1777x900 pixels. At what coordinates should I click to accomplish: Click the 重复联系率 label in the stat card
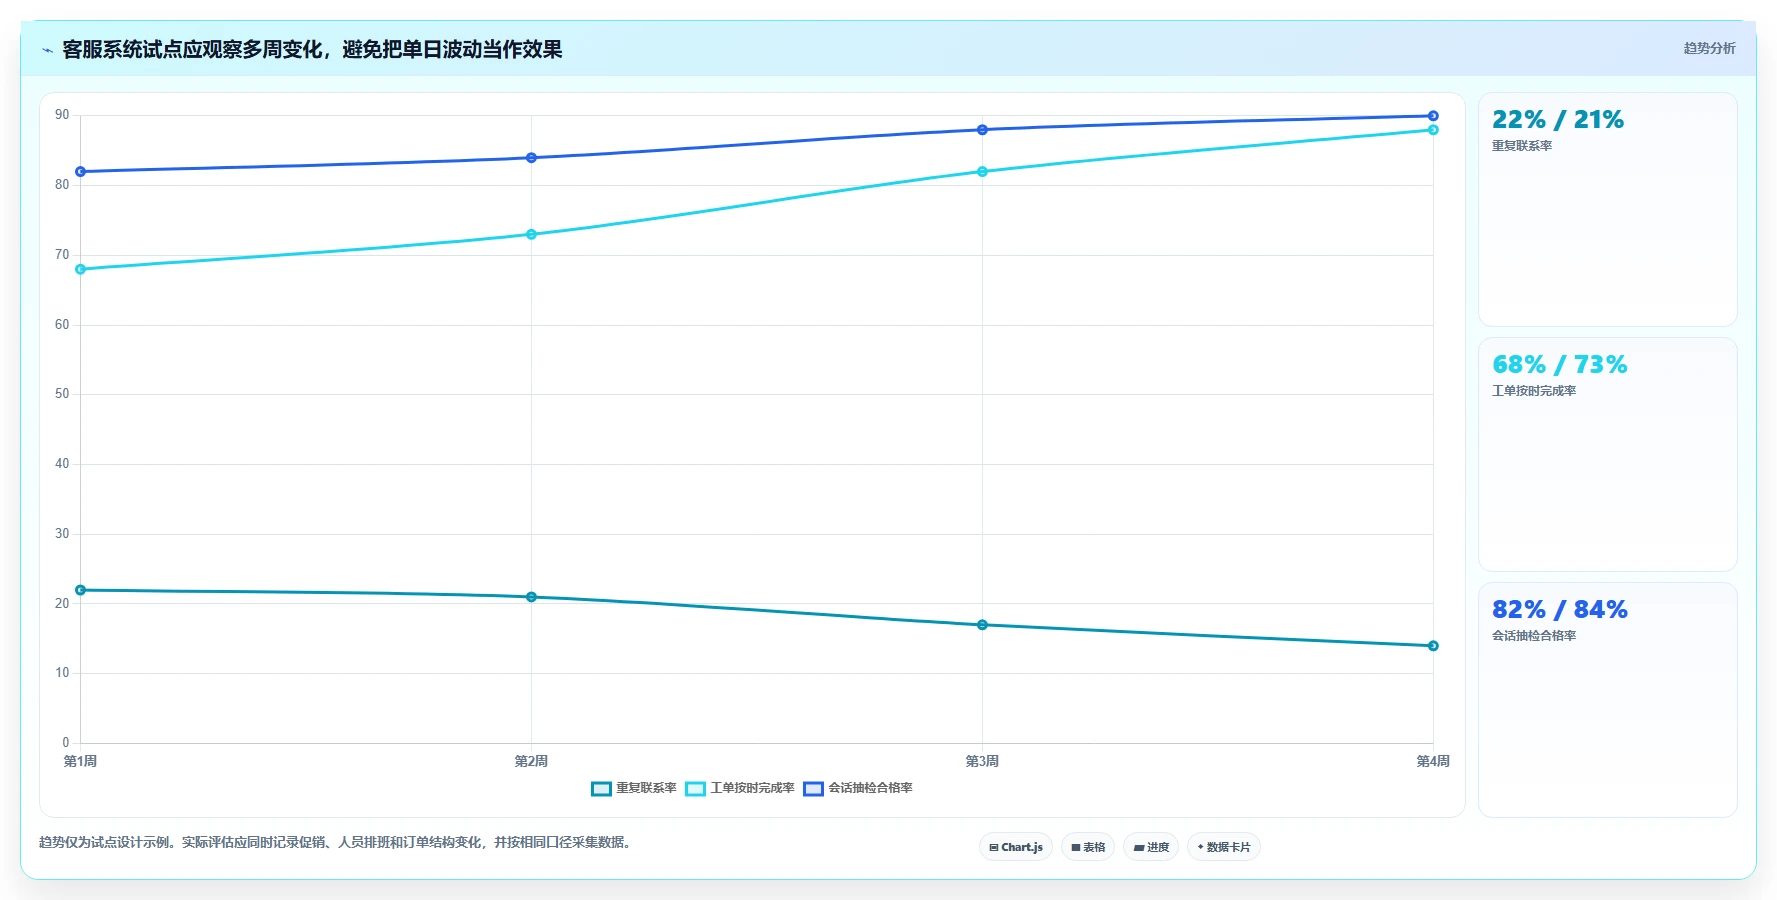click(1522, 146)
